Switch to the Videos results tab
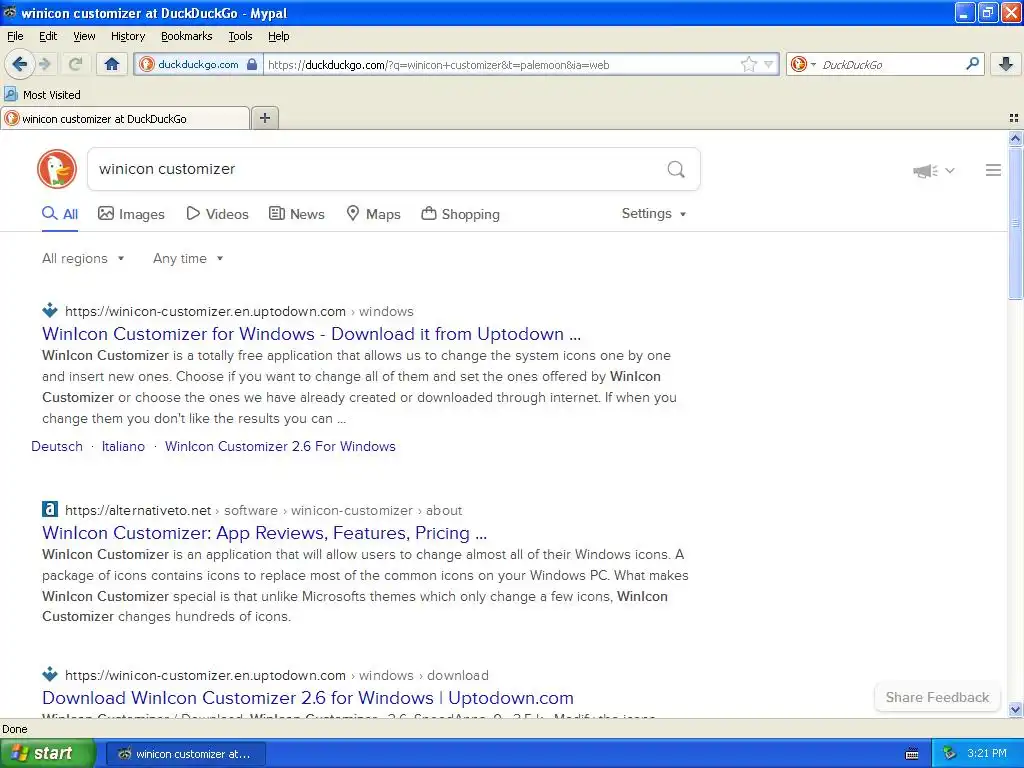 click(217, 214)
